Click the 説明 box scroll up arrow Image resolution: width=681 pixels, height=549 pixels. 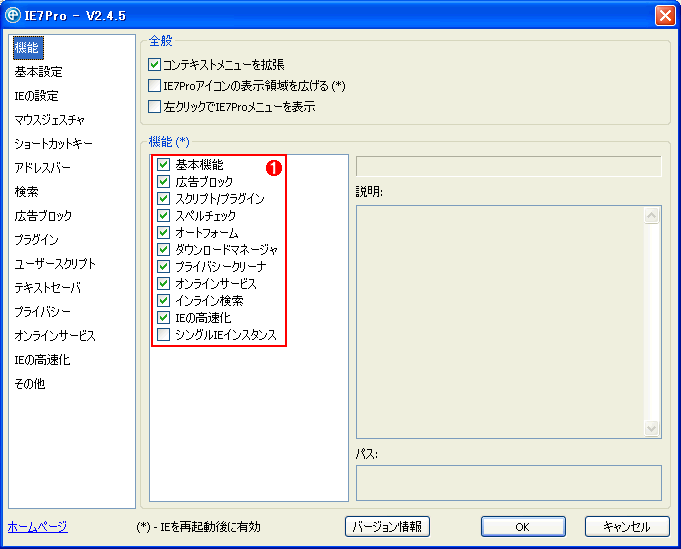651,215
